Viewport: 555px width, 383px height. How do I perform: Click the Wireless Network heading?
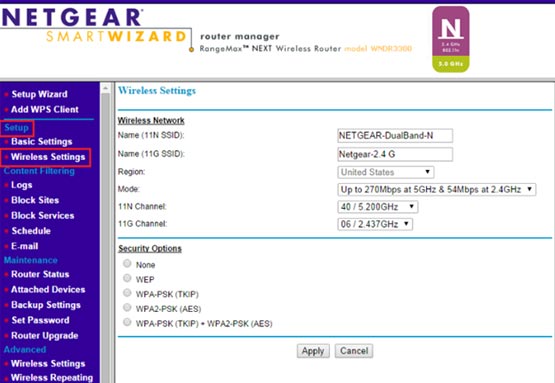(151, 120)
